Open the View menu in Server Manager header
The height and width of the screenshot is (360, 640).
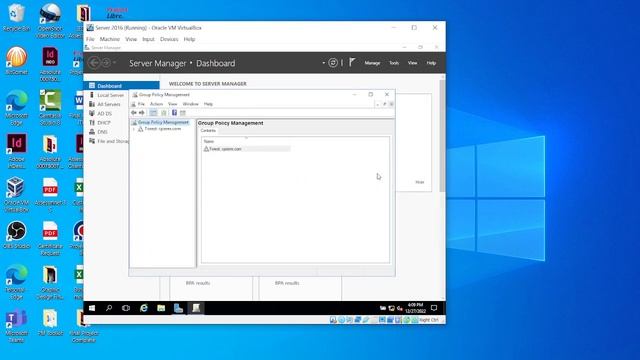(413, 63)
